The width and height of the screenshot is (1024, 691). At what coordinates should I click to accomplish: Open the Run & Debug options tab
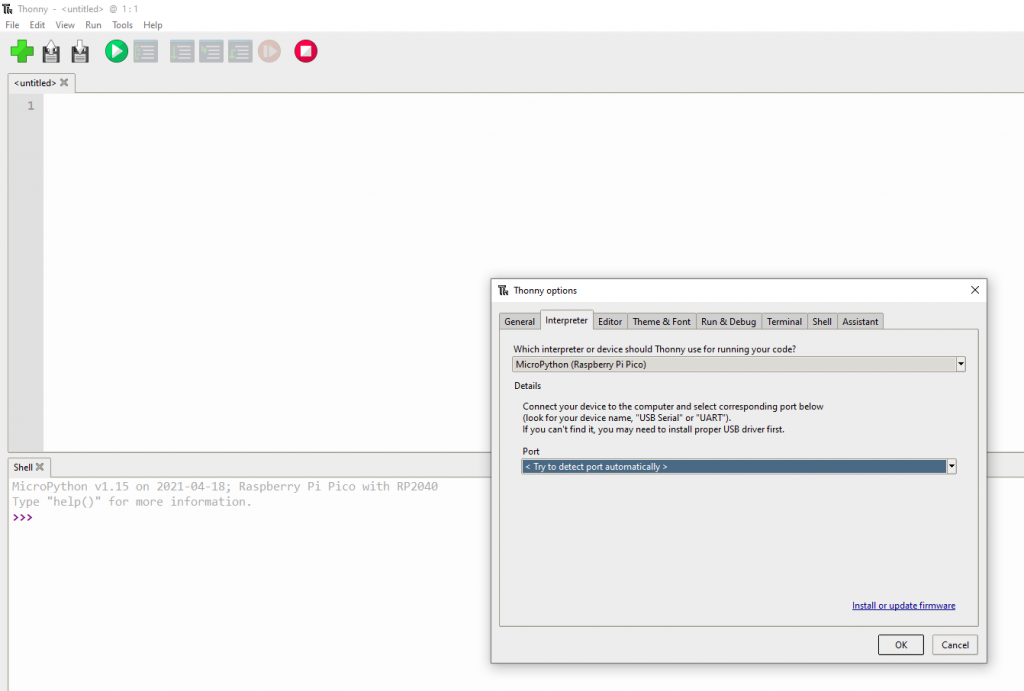[728, 321]
